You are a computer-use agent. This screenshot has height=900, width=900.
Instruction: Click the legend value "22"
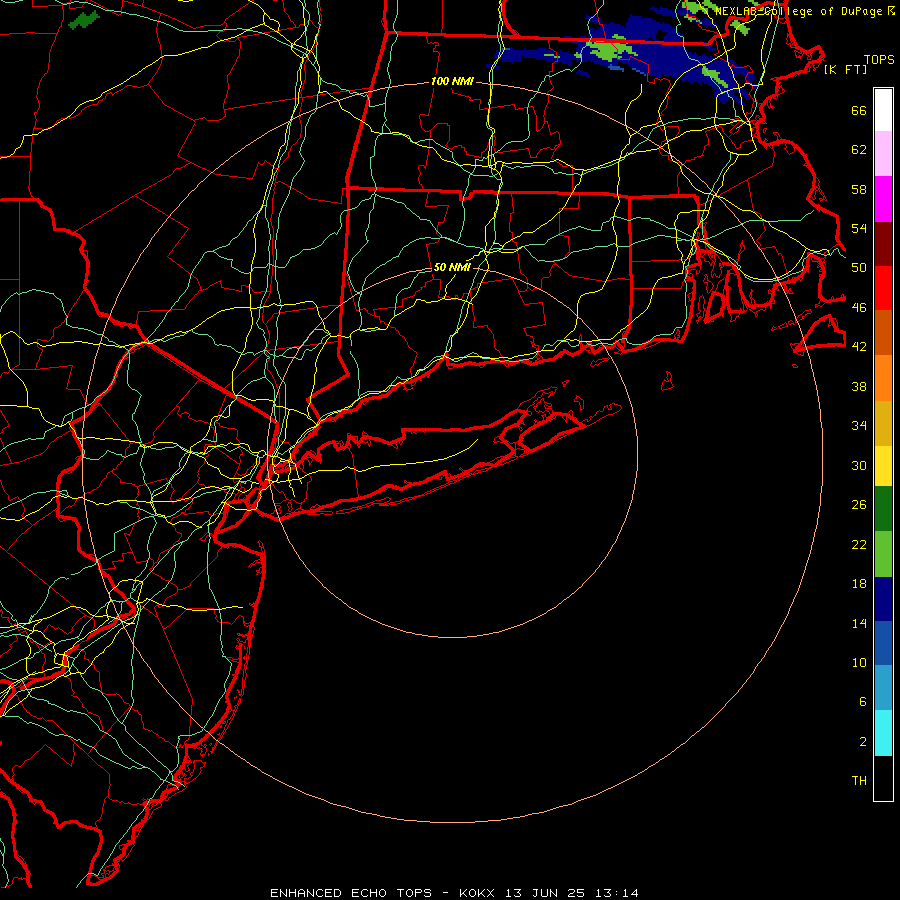pyautogui.click(x=859, y=544)
